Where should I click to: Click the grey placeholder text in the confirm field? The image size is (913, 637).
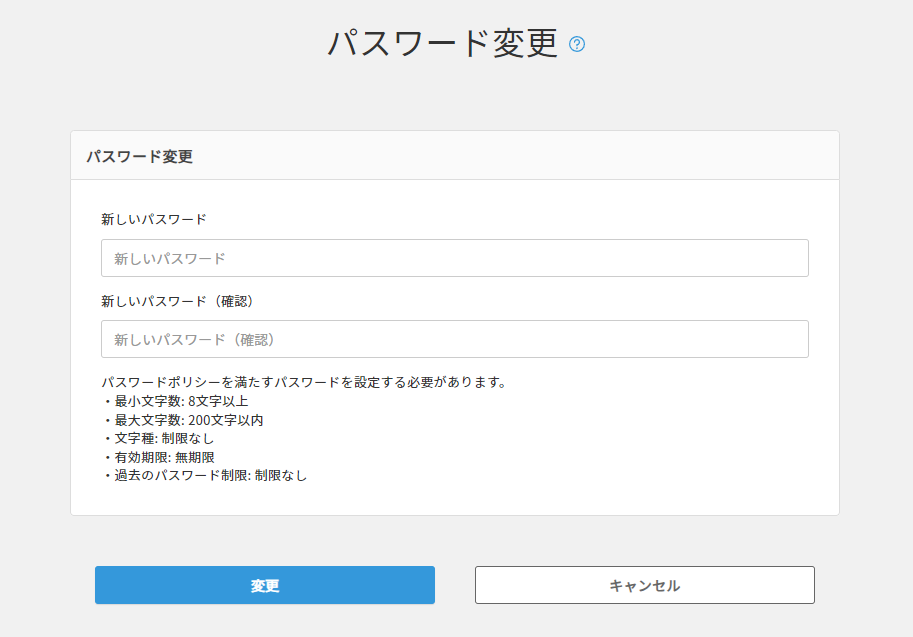click(x=194, y=339)
